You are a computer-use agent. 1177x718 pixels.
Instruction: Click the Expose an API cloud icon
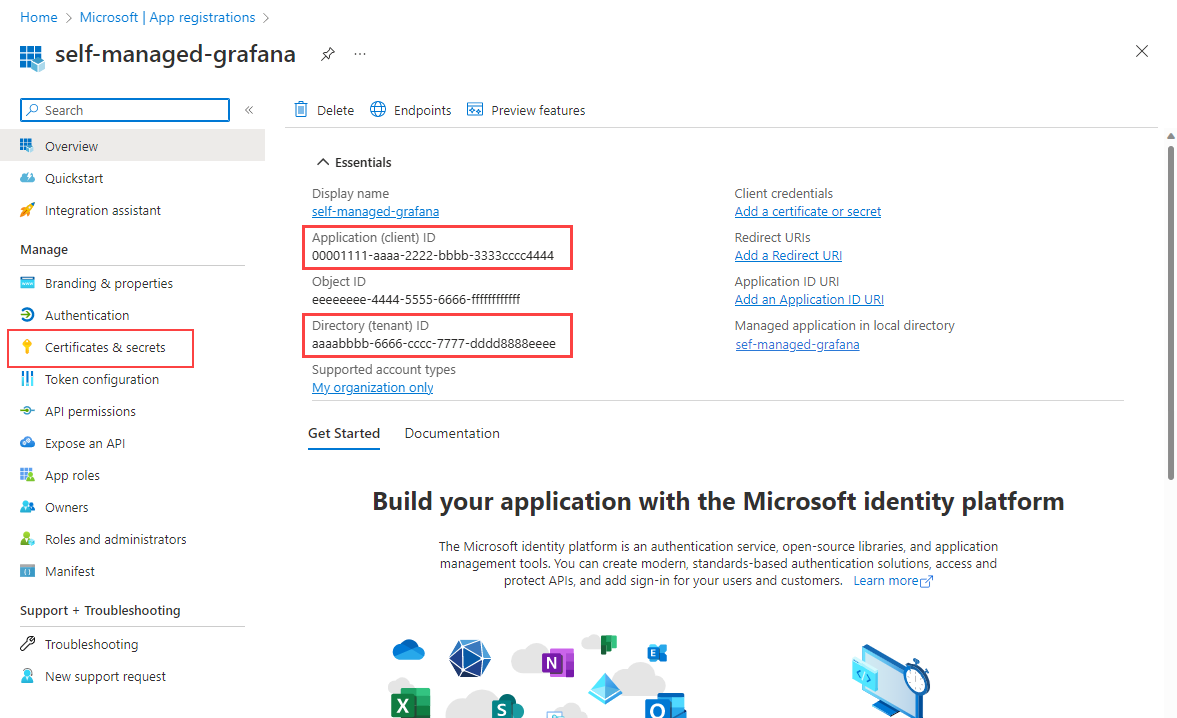click(x=27, y=443)
